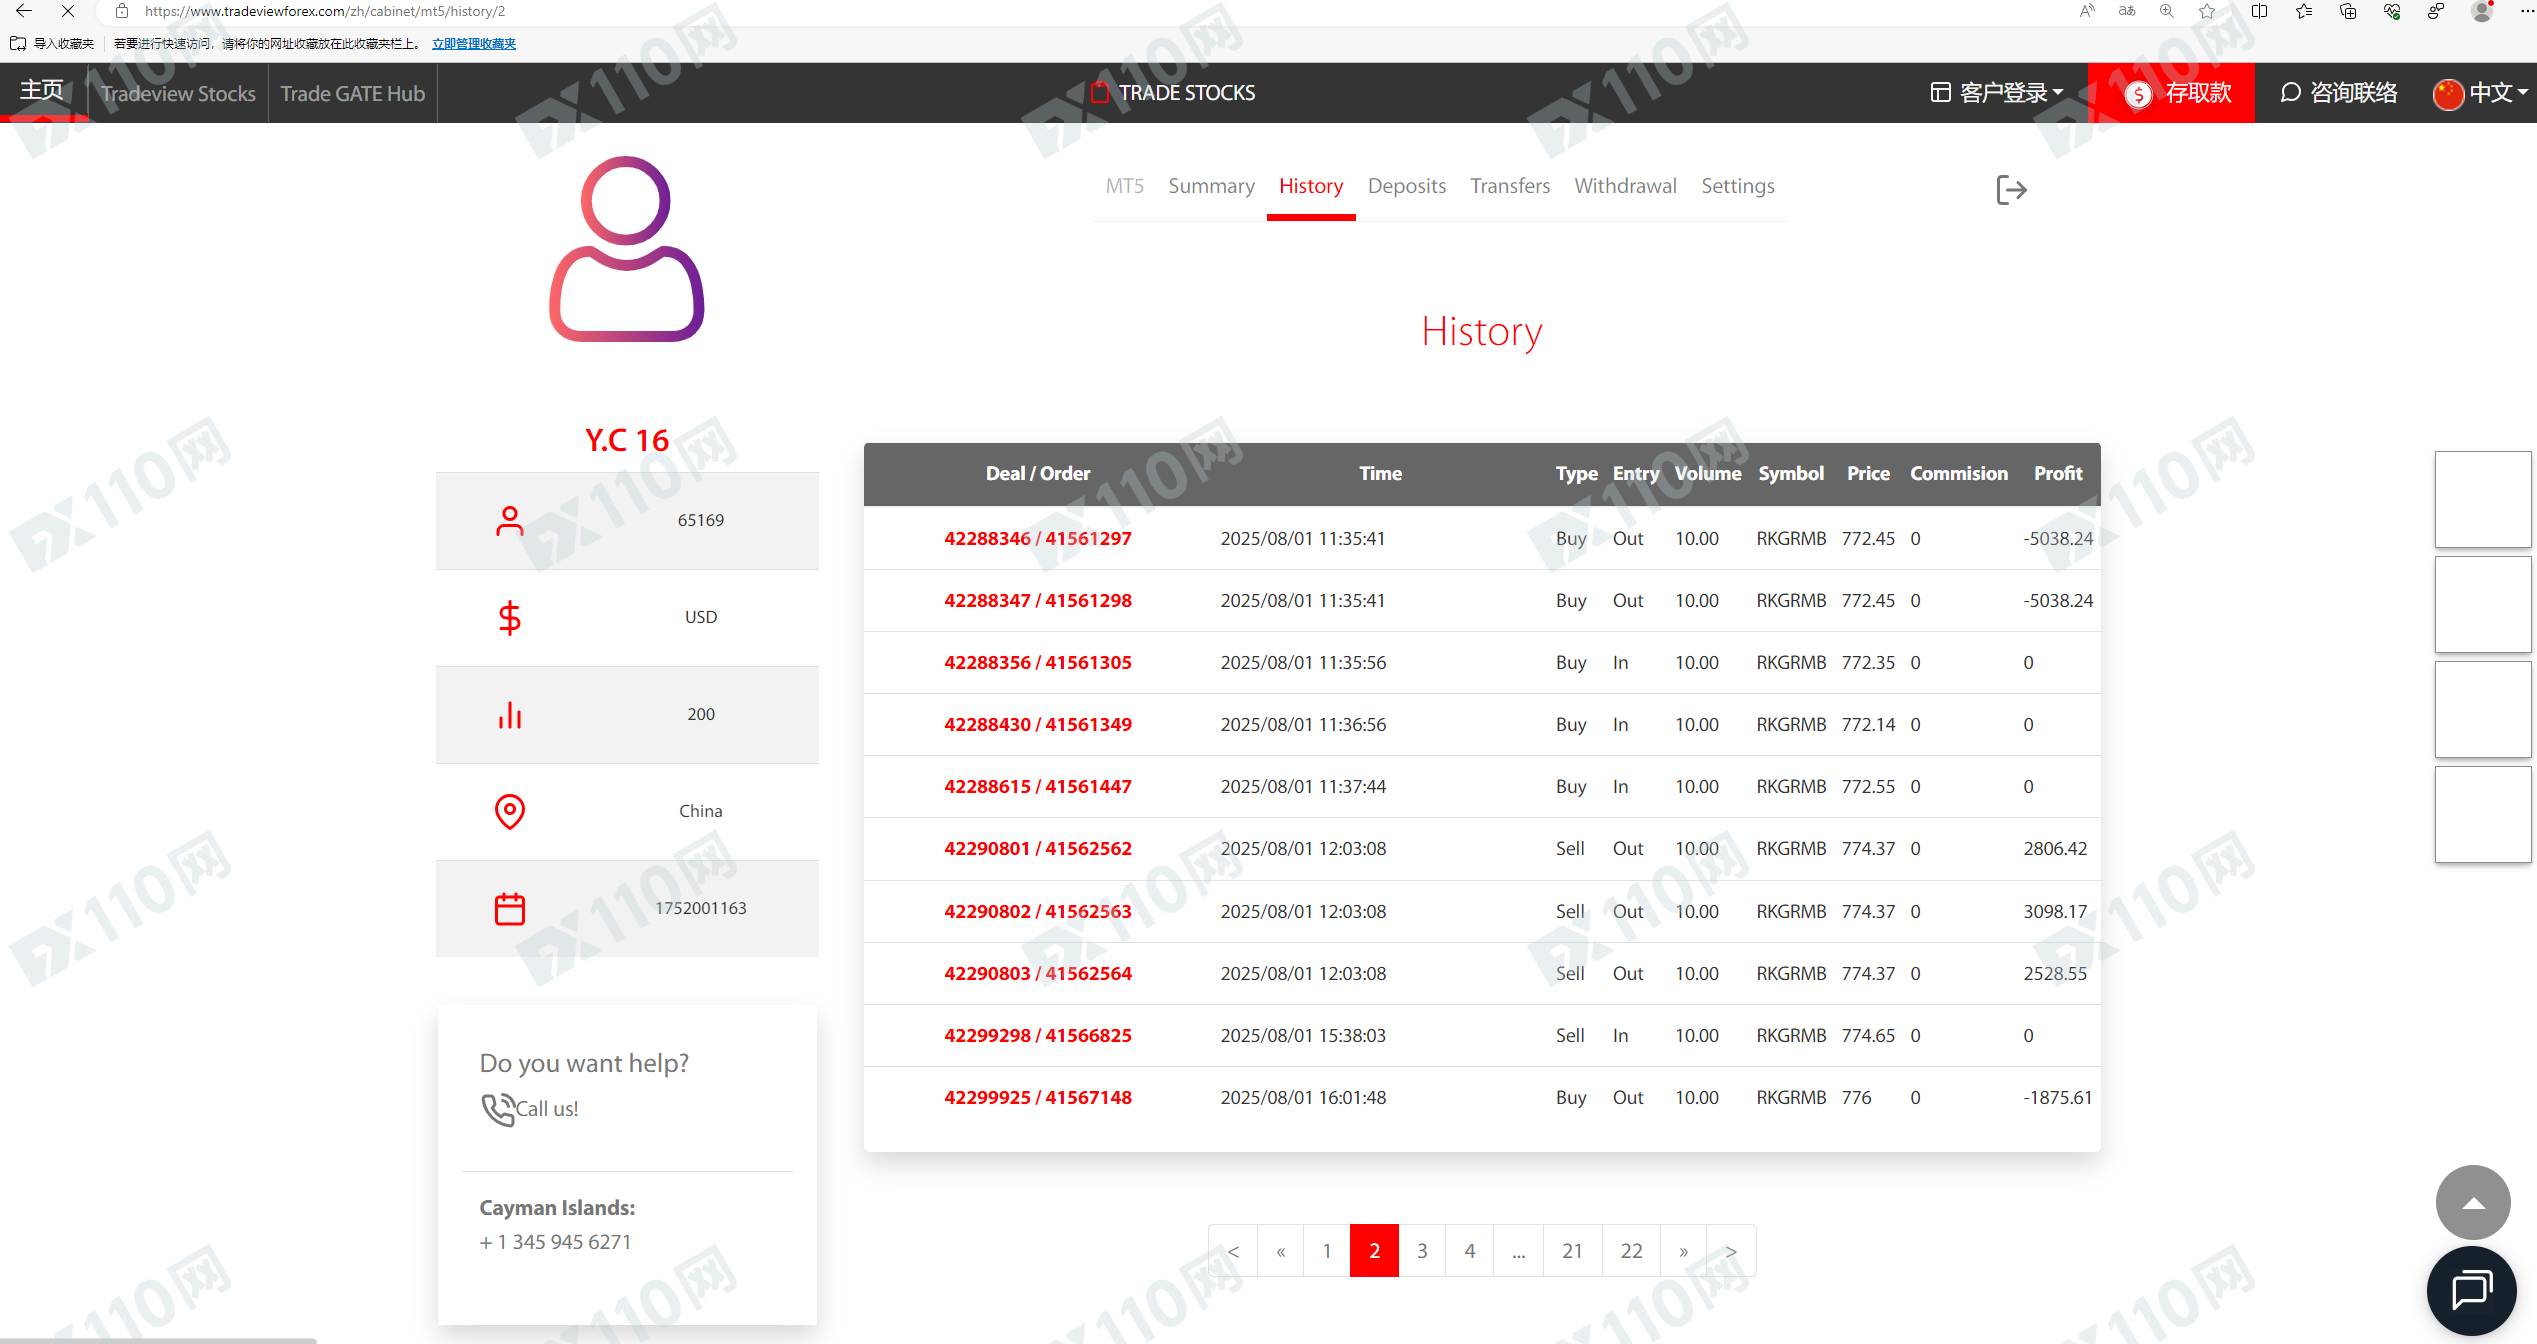Go to page 3 of history
This screenshot has height=1344, width=2537.
[1421, 1251]
